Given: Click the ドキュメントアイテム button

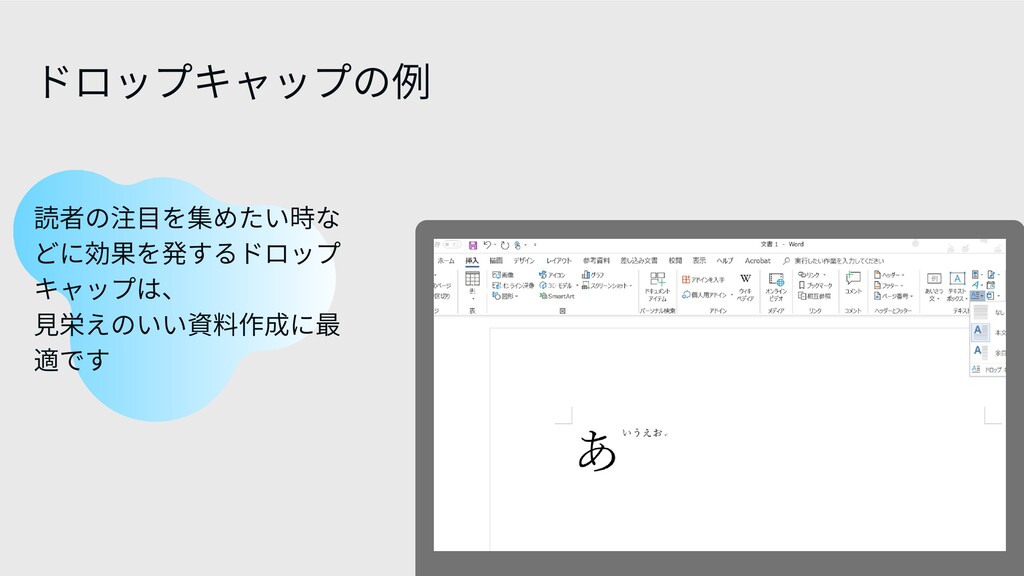Looking at the screenshot, I should coord(658,287).
